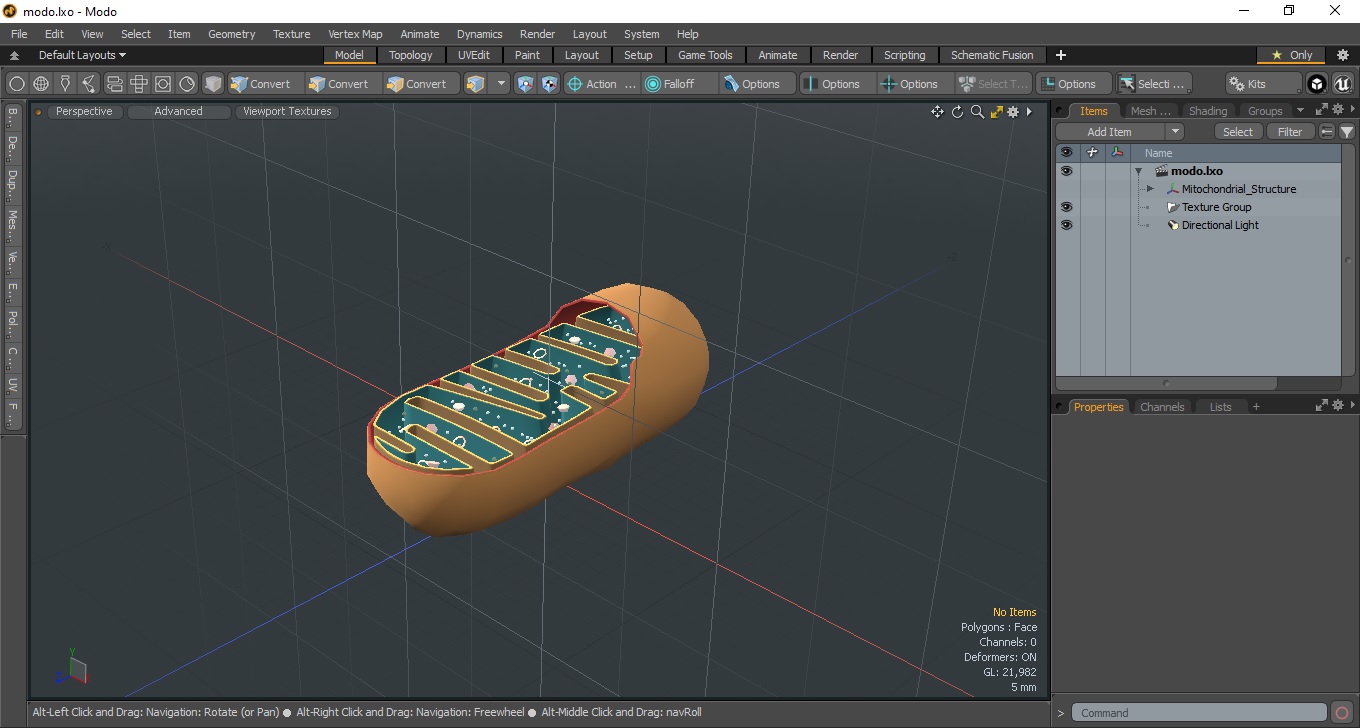Image resolution: width=1360 pixels, height=728 pixels.
Task: Toggle the Only star button
Action: (1291, 55)
